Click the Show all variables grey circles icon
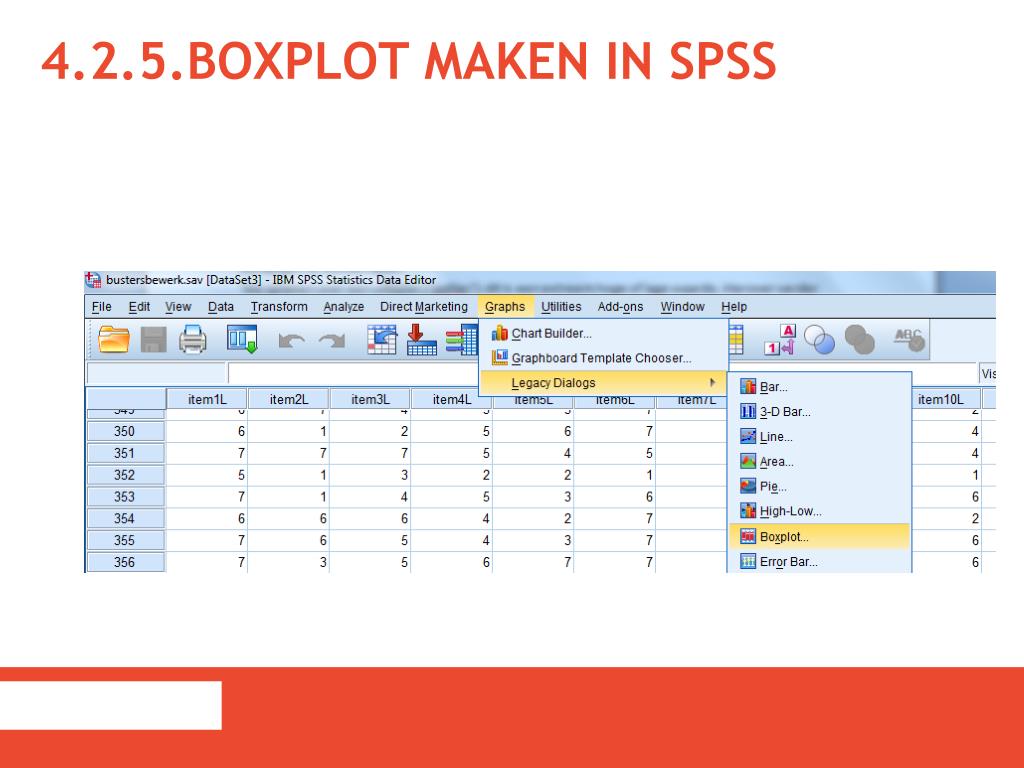The width and height of the screenshot is (1024, 768). [859, 340]
